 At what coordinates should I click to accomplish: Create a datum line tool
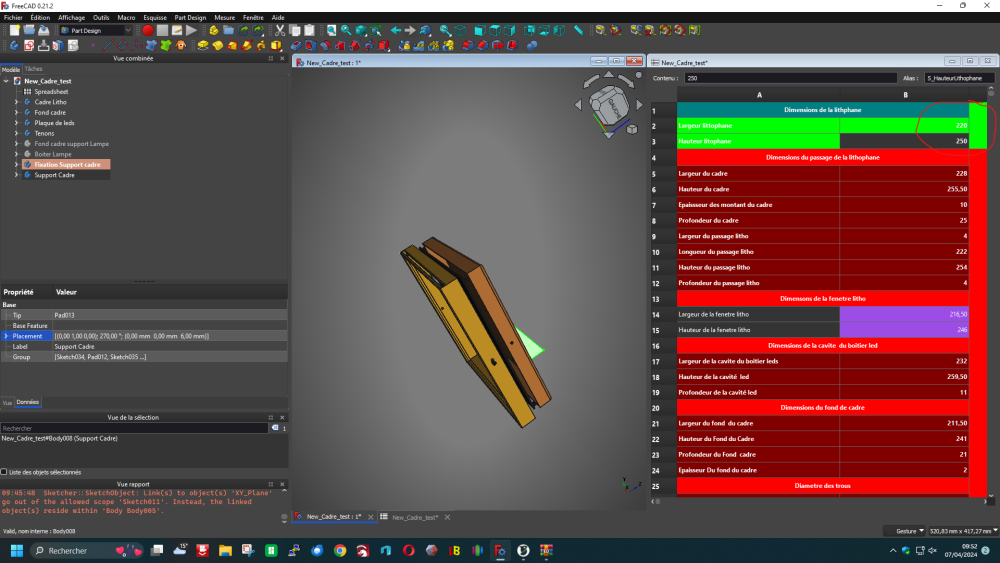pyautogui.click(x=107, y=45)
